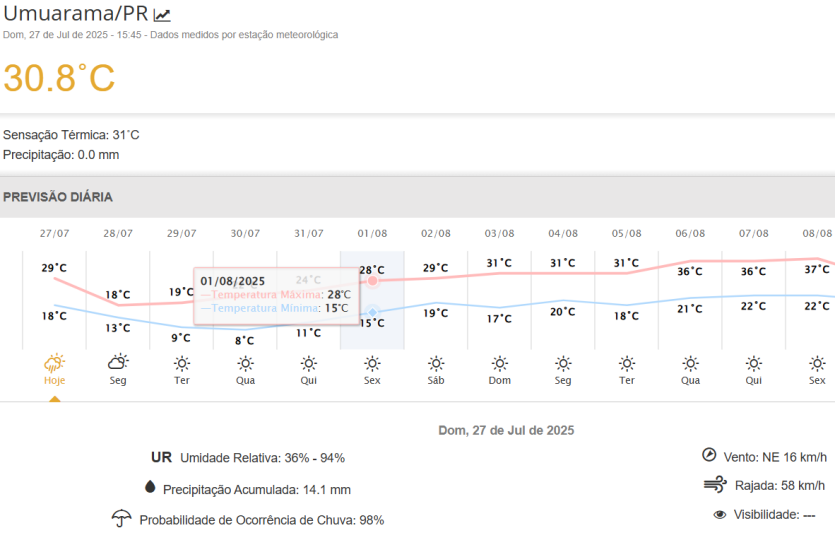Click the gust icon beside Rajada
The width and height of the screenshot is (835, 557).
click(x=714, y=485)
